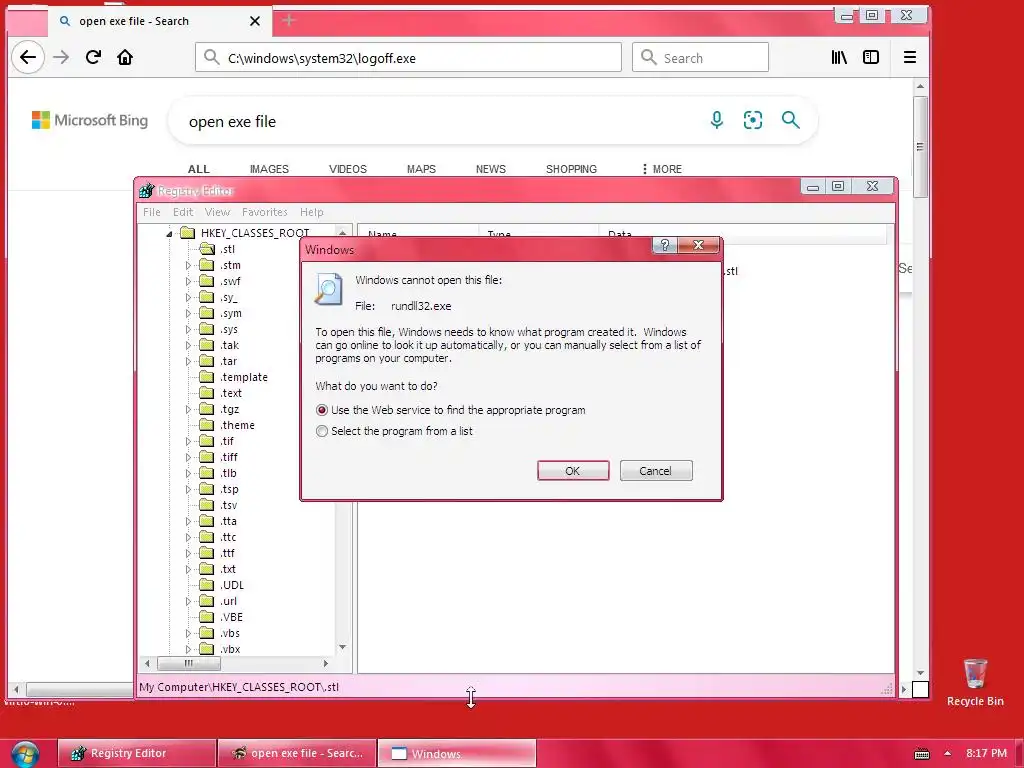1024x768 pixels.
Task: Expand the .sys registry key
Action: (x=188, y=329)
